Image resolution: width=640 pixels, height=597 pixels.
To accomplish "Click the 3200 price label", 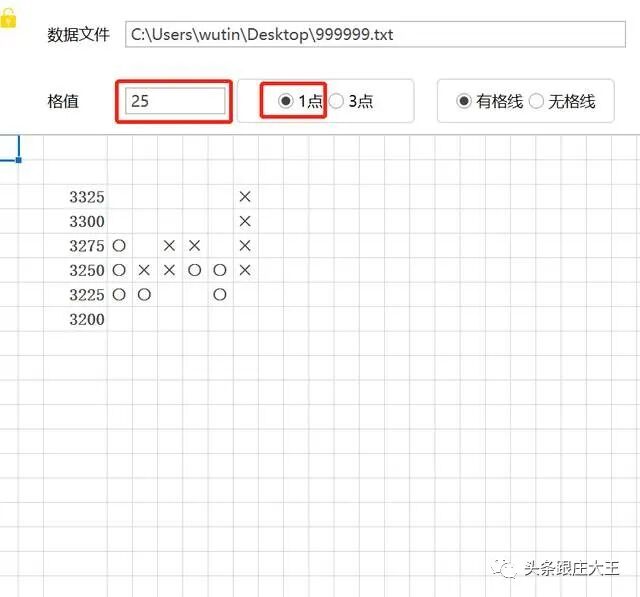I will point(87,320).
